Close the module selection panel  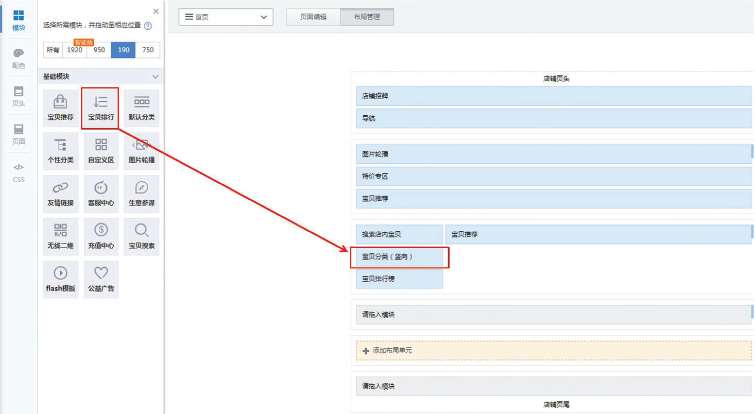tap(155, 12)
